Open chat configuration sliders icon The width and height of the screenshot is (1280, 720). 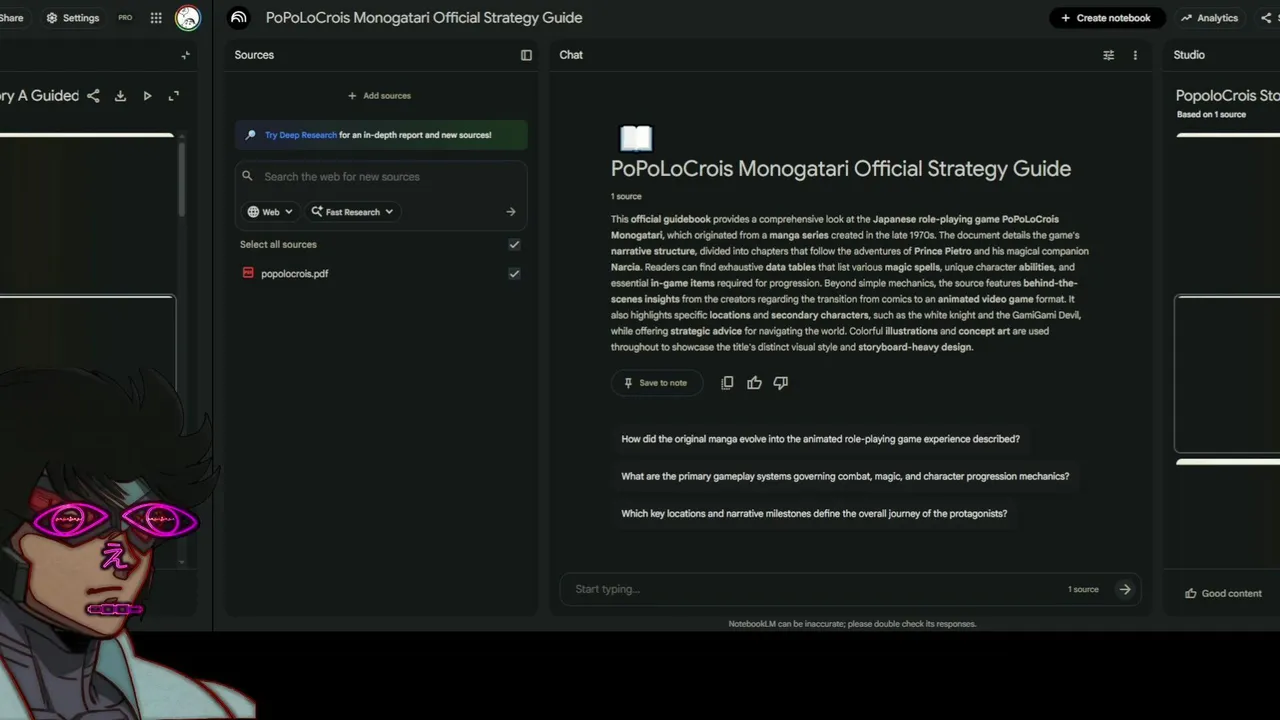pos(1108,55)
